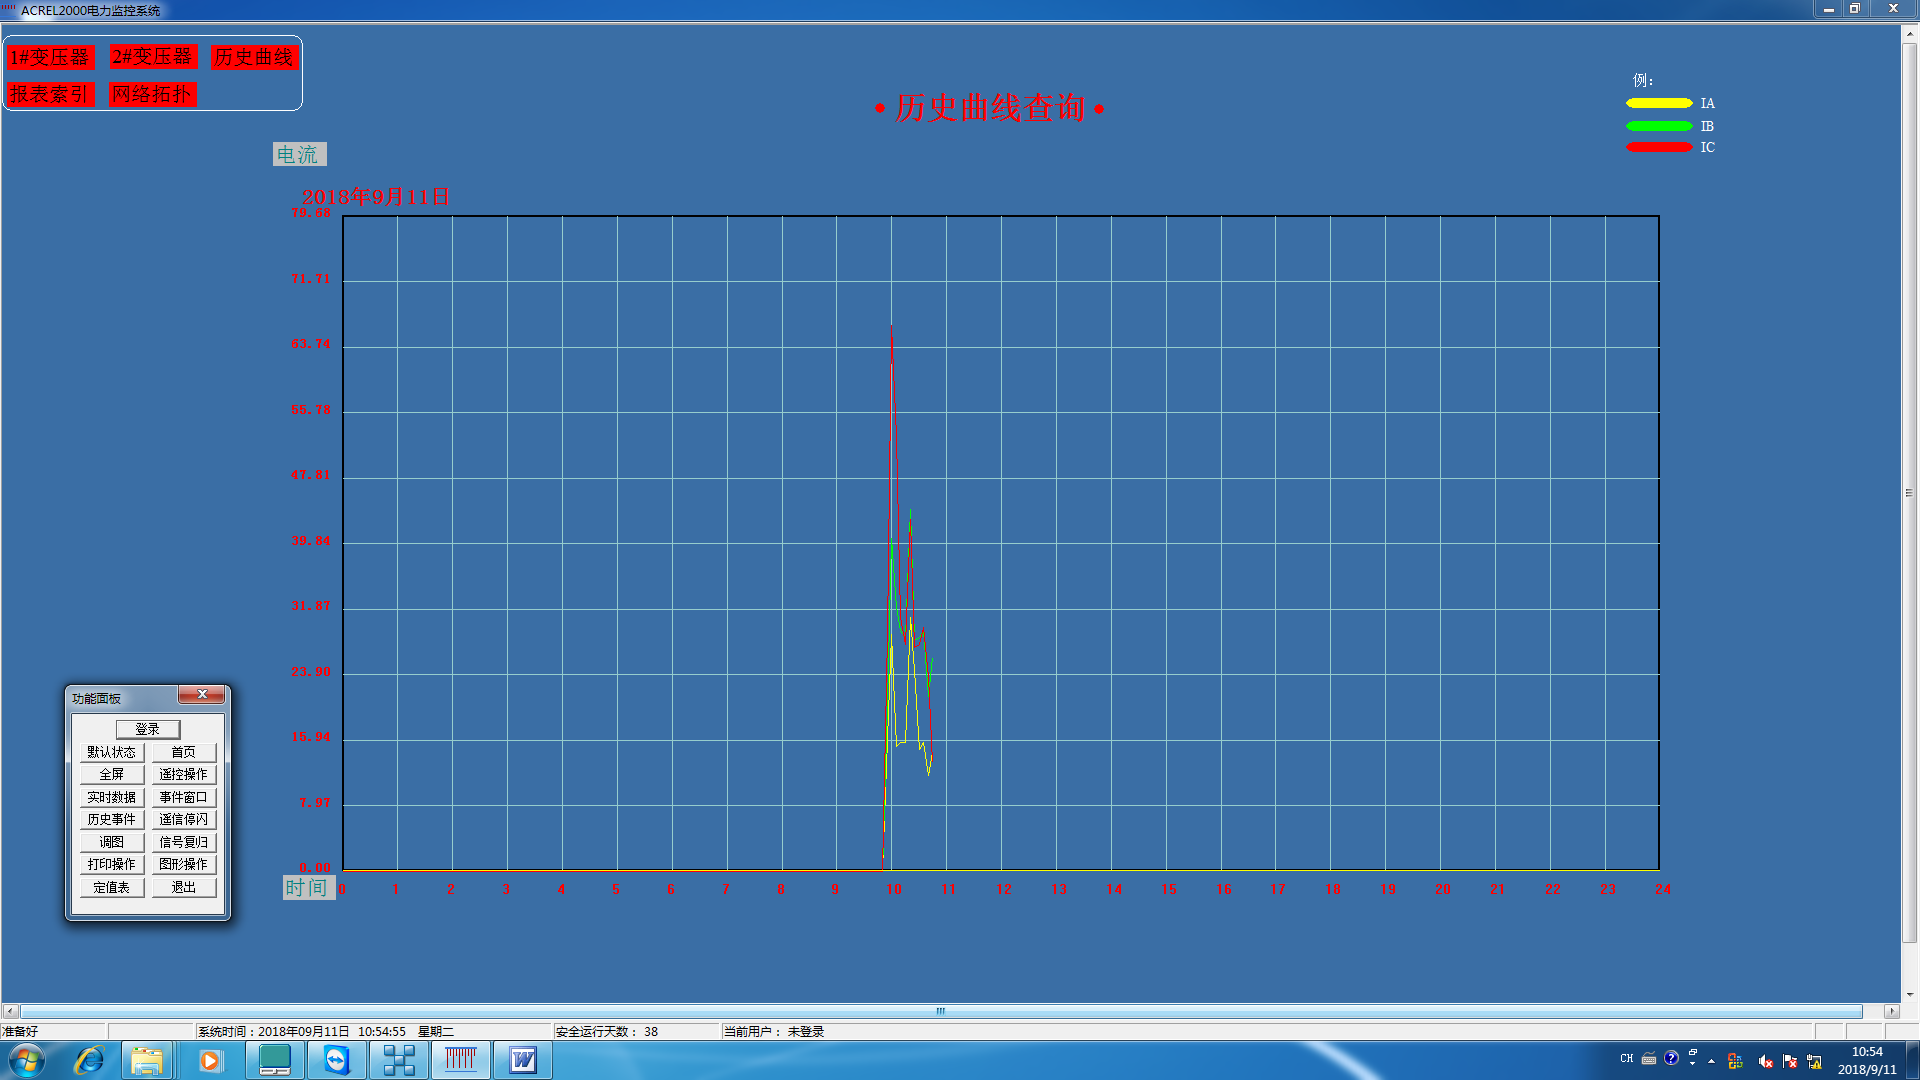Go to the 网络拓扑 network topology page

coord(152,94)
